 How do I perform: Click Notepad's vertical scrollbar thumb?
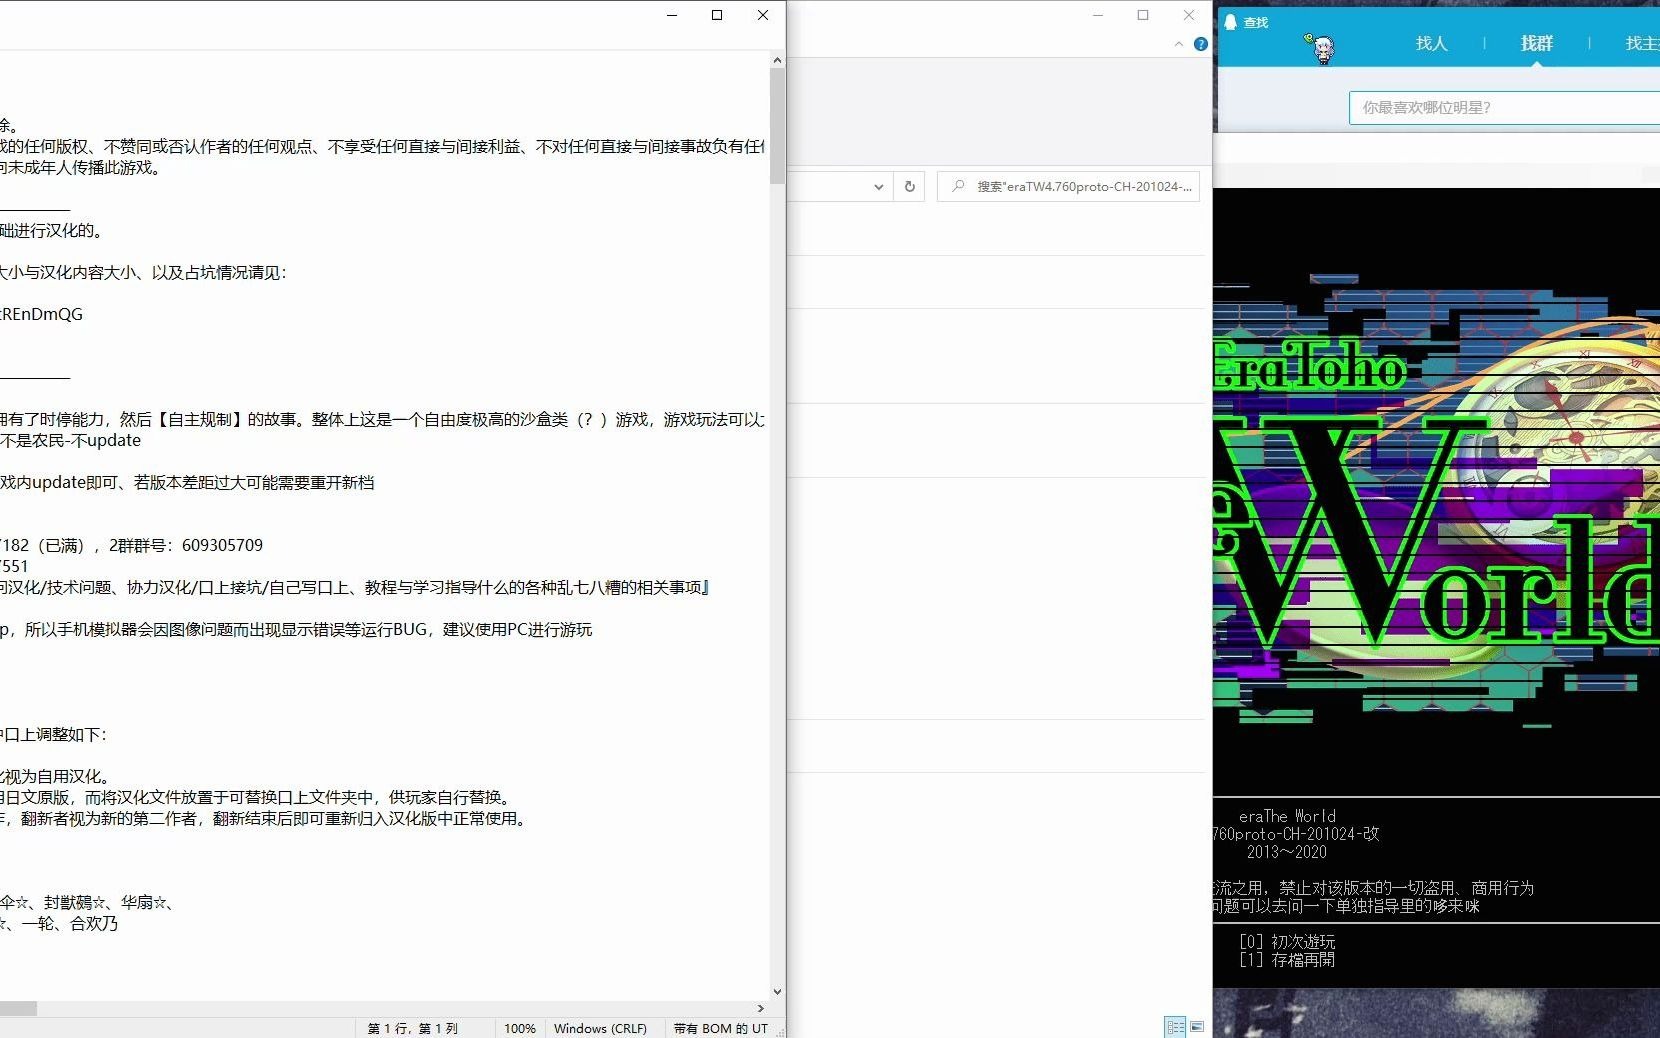(777, 126)
